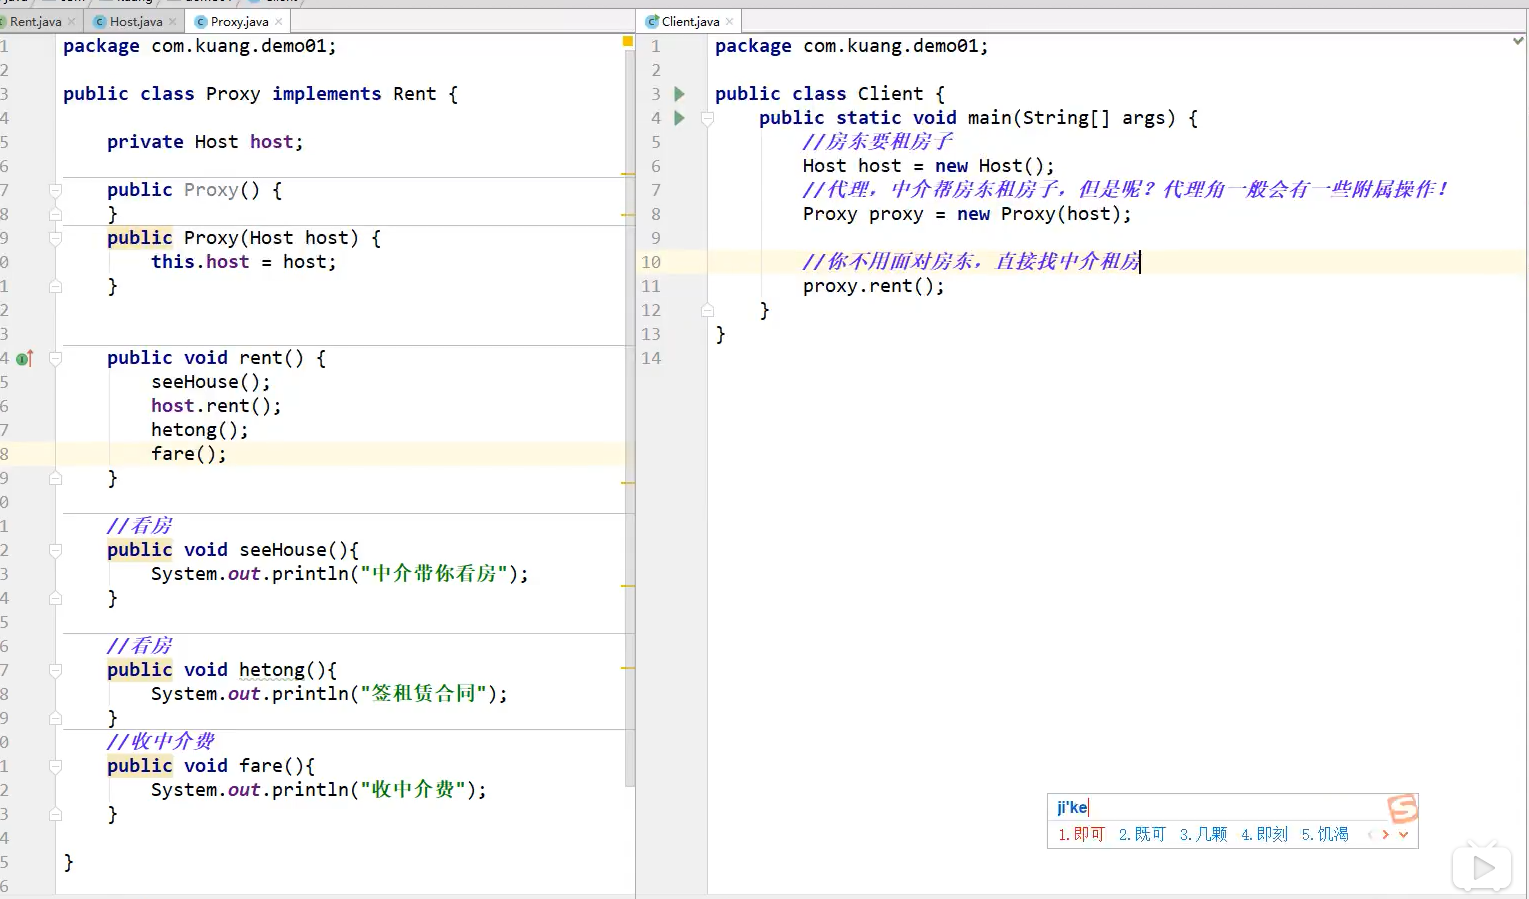Click the Bilibili video play button
The height and width of the screenshot is (899, 1529).
click(1482, 868)
